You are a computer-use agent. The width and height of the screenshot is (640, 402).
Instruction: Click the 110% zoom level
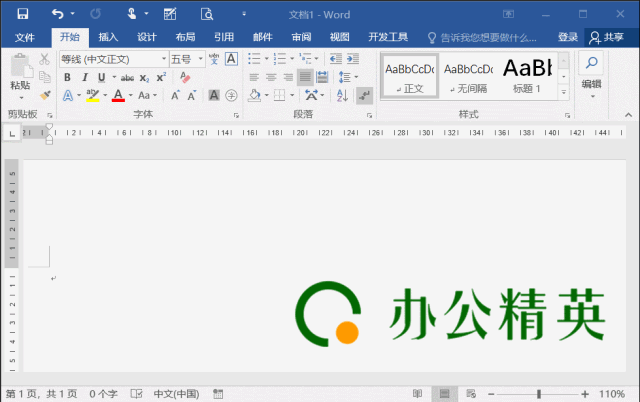[x=611, y=394]
